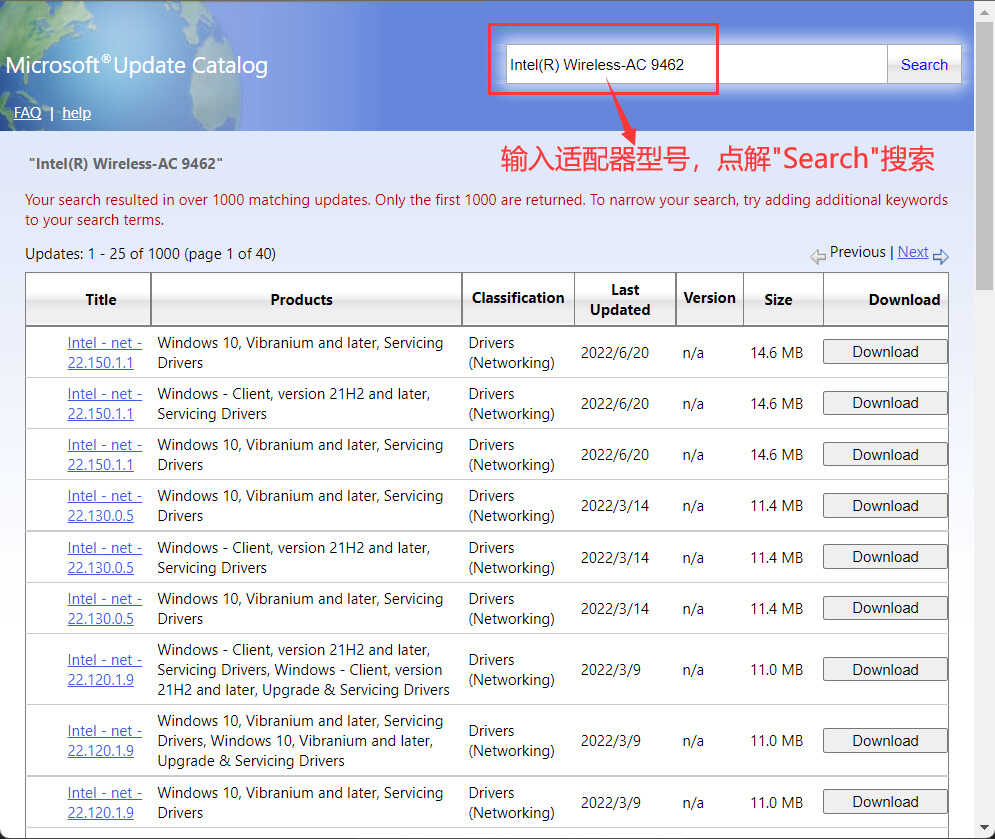Download sixth row 11.4 MB driver
995x839 pixels.
tap(885, 608)
